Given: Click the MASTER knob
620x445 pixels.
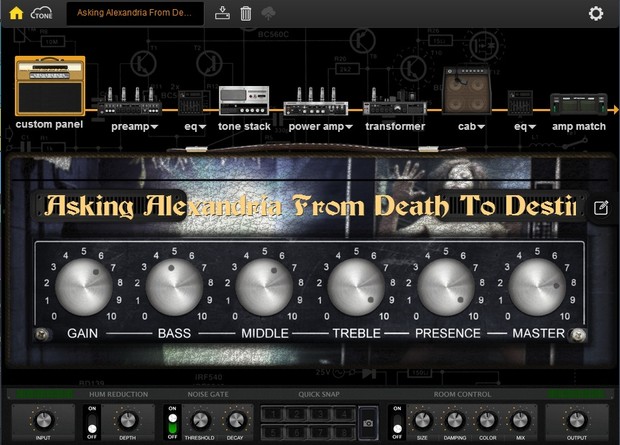Looking at the screenshot, I should pyautogui.click(x=537, y=287).
